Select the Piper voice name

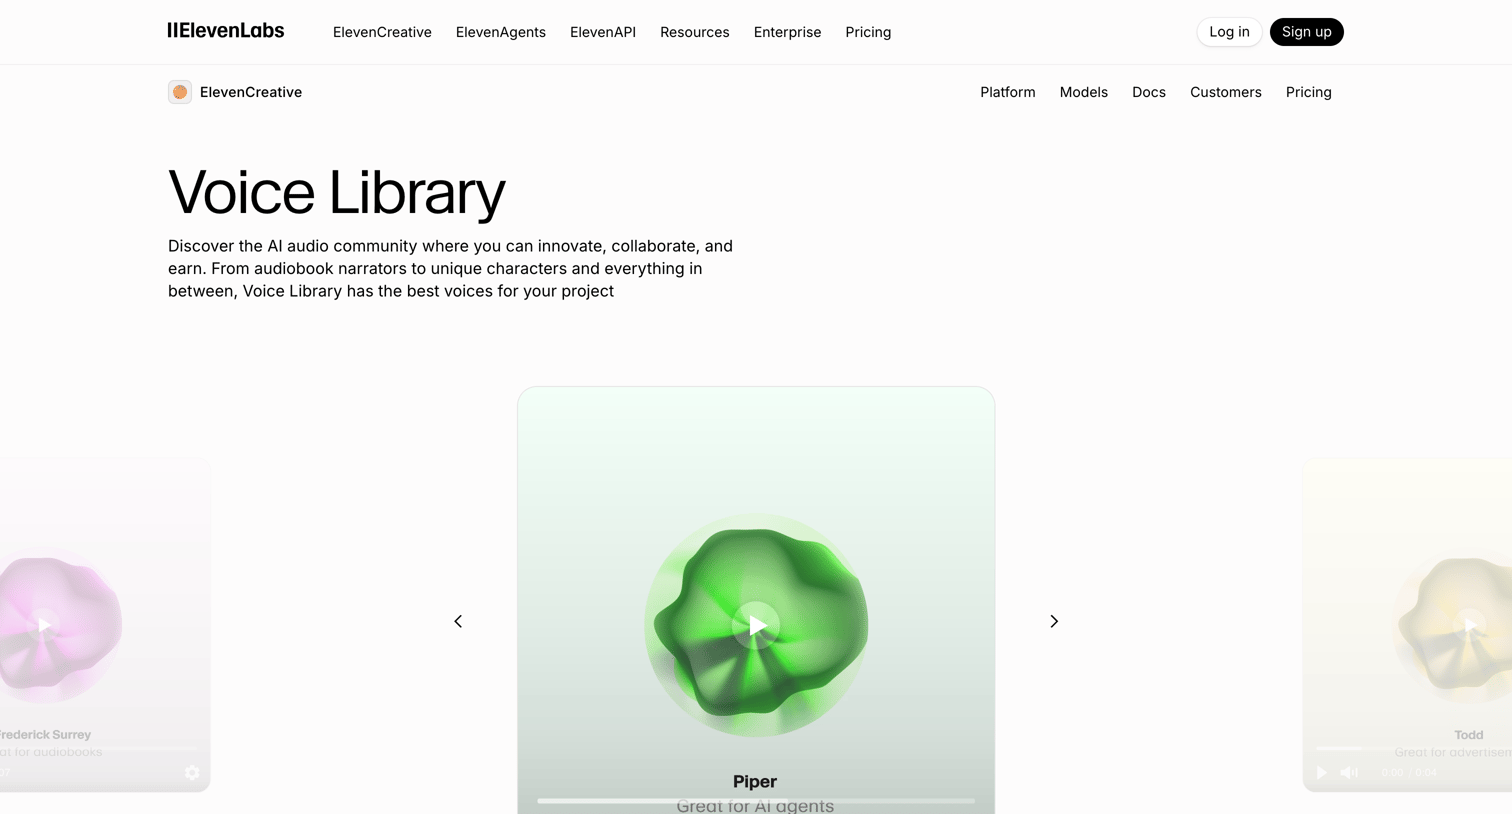click(x=755, y=781)
